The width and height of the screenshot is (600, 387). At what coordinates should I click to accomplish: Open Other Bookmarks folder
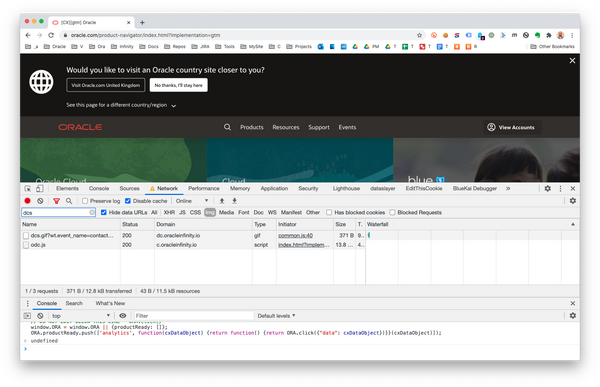553,47
